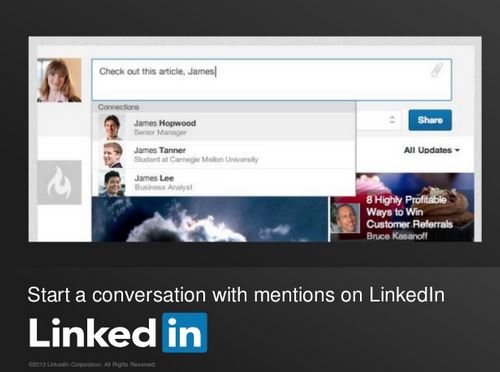Click the arrow next to All Updates
The image size is (500, 372).
[x=457, y=150]
